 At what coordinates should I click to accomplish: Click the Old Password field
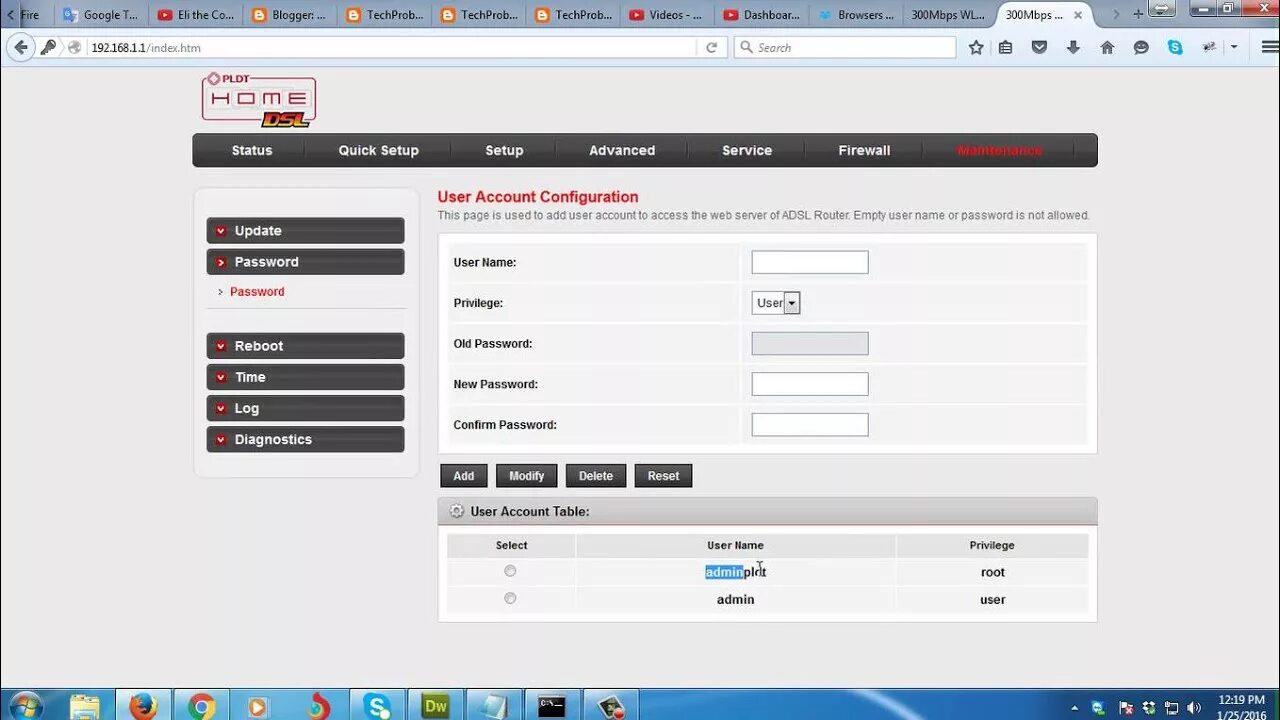810,344
